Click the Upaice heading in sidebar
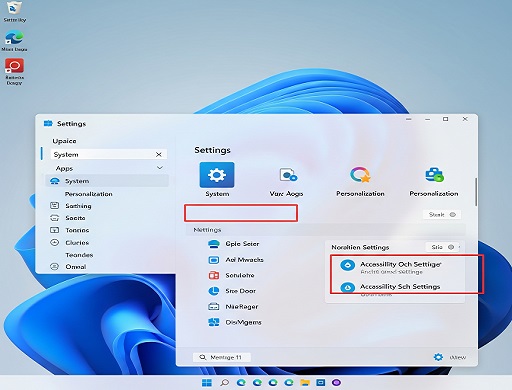This screenshot has width=512, height=390. click(64, 141)
